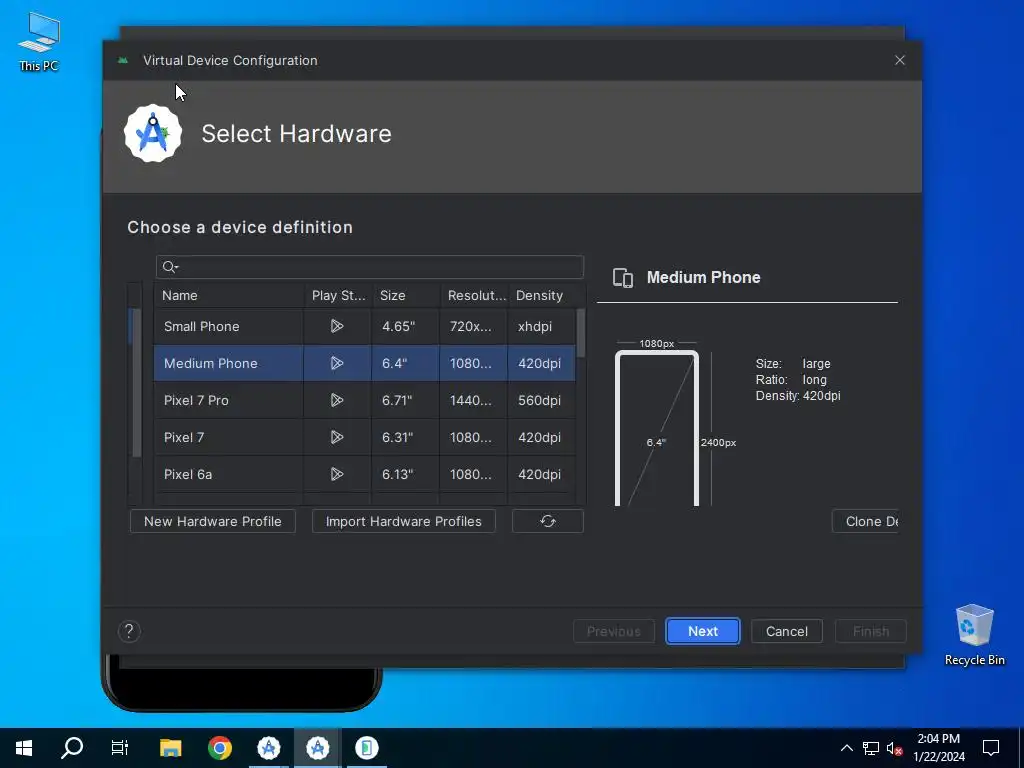Click the category list scrollbar on left
This screenshot has height=768, width=1024.
pos(136,382)
